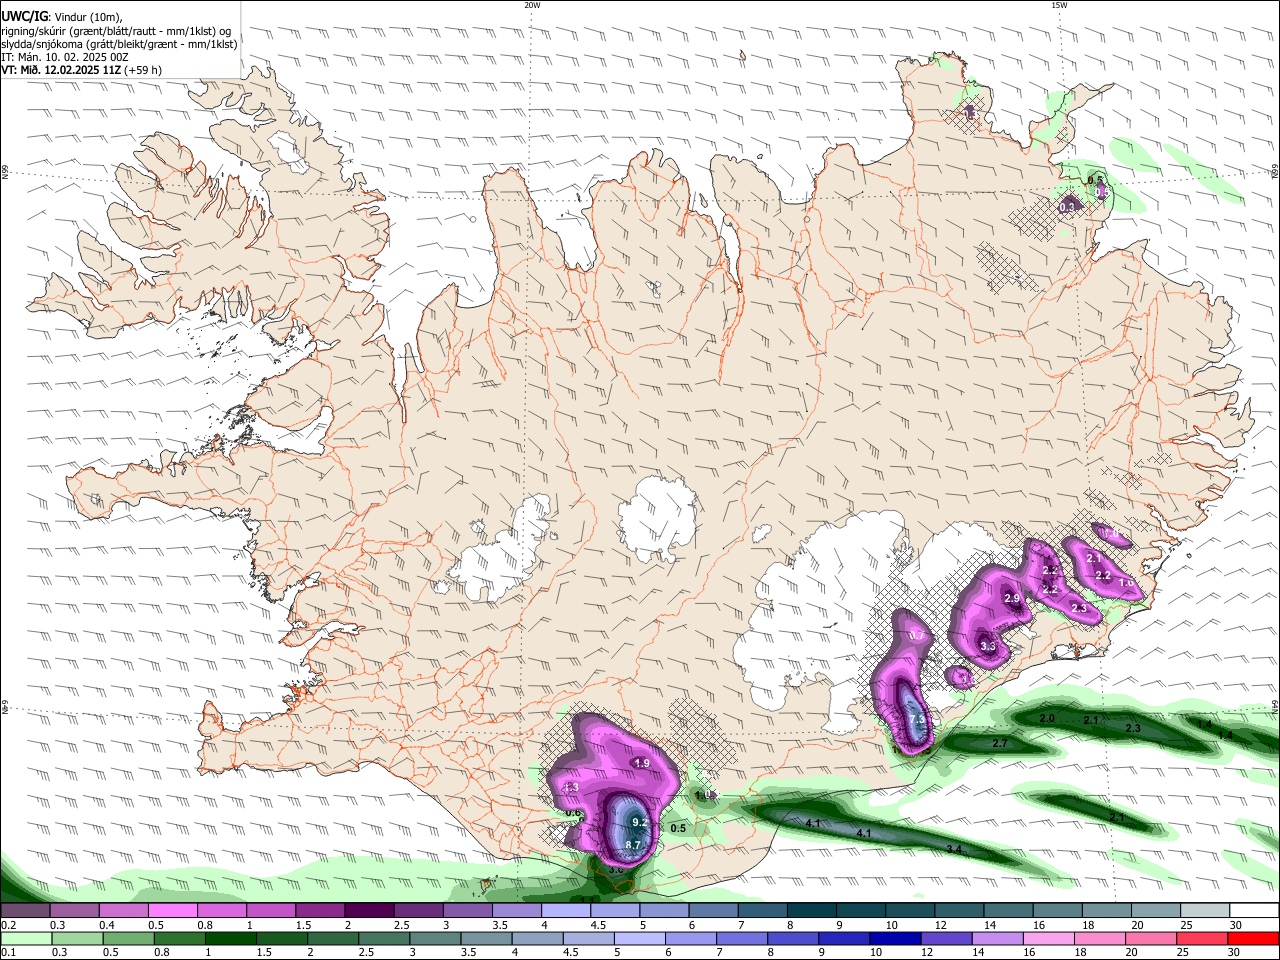This screenshot has height=960, width=1280.
Task: Click the white 30 swatch, upper legend row
Action: pyautogui.click(x=1255, y=911)
